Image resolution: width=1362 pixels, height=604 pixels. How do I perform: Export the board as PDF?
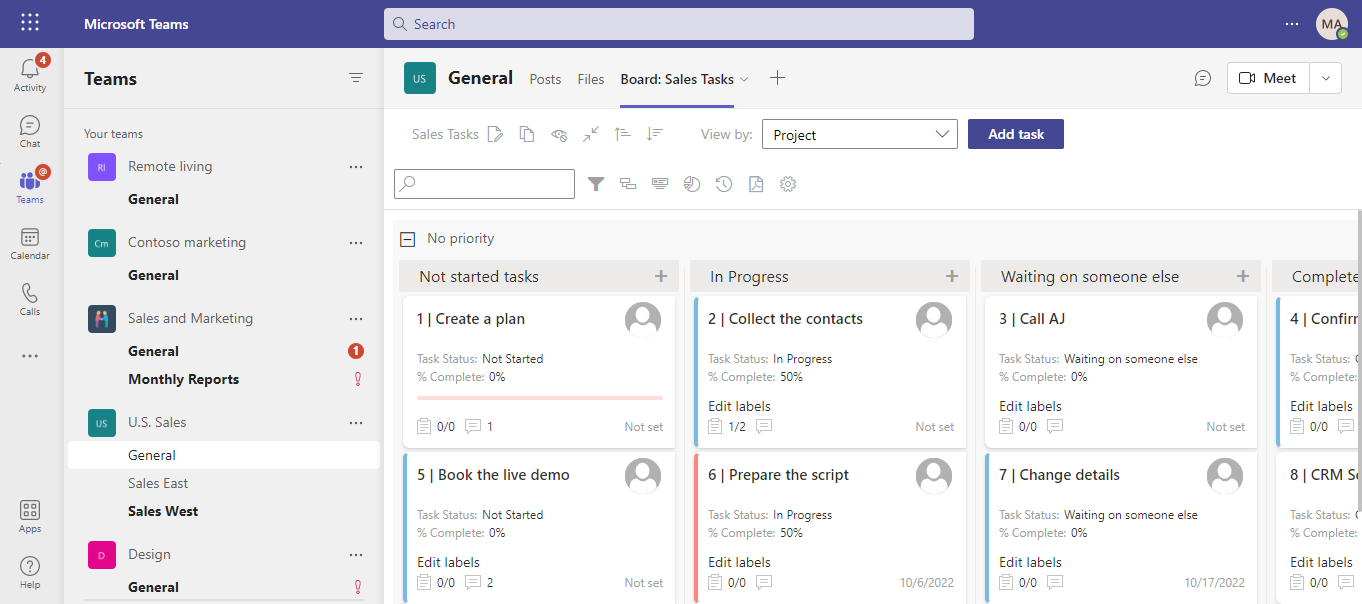[x=756, y=184]
